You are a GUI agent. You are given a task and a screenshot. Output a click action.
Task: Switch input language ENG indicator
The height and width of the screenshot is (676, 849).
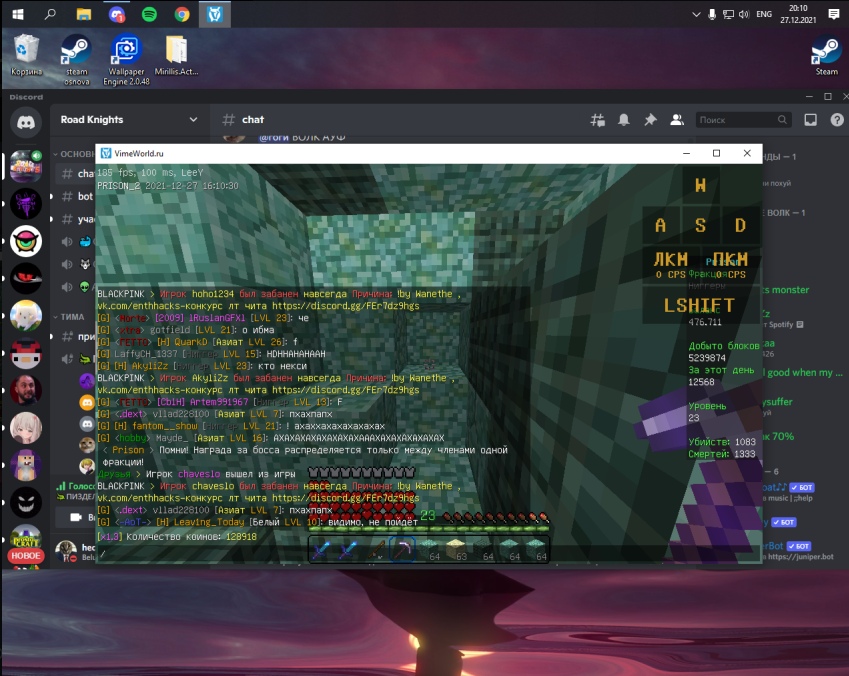[762, 14]
